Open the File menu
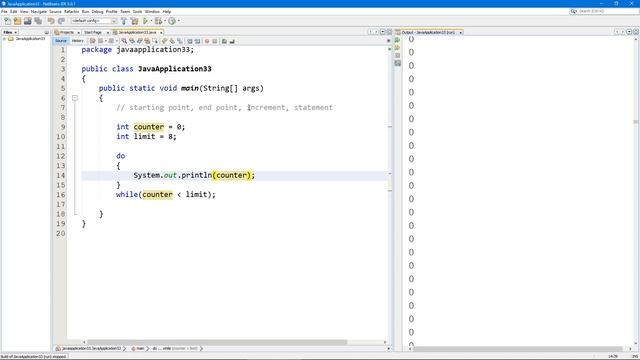This screenshot has width=640, height=360. tap(4, 11)
